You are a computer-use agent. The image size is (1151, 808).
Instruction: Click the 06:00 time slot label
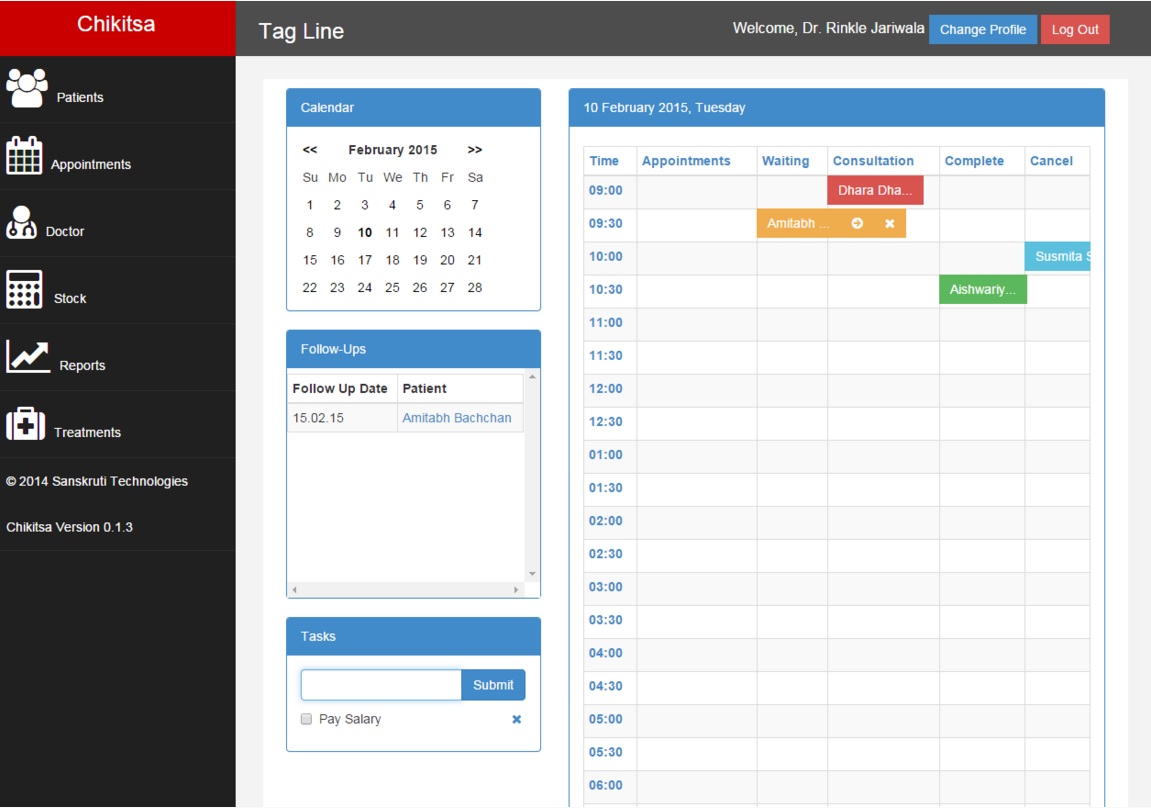[x=606, y=785]
